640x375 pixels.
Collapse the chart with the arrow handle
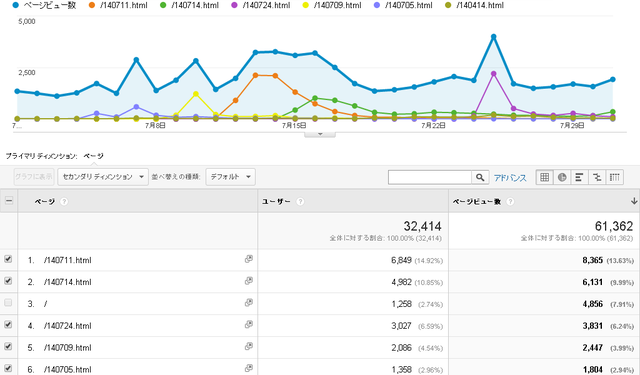click(320, 134)
